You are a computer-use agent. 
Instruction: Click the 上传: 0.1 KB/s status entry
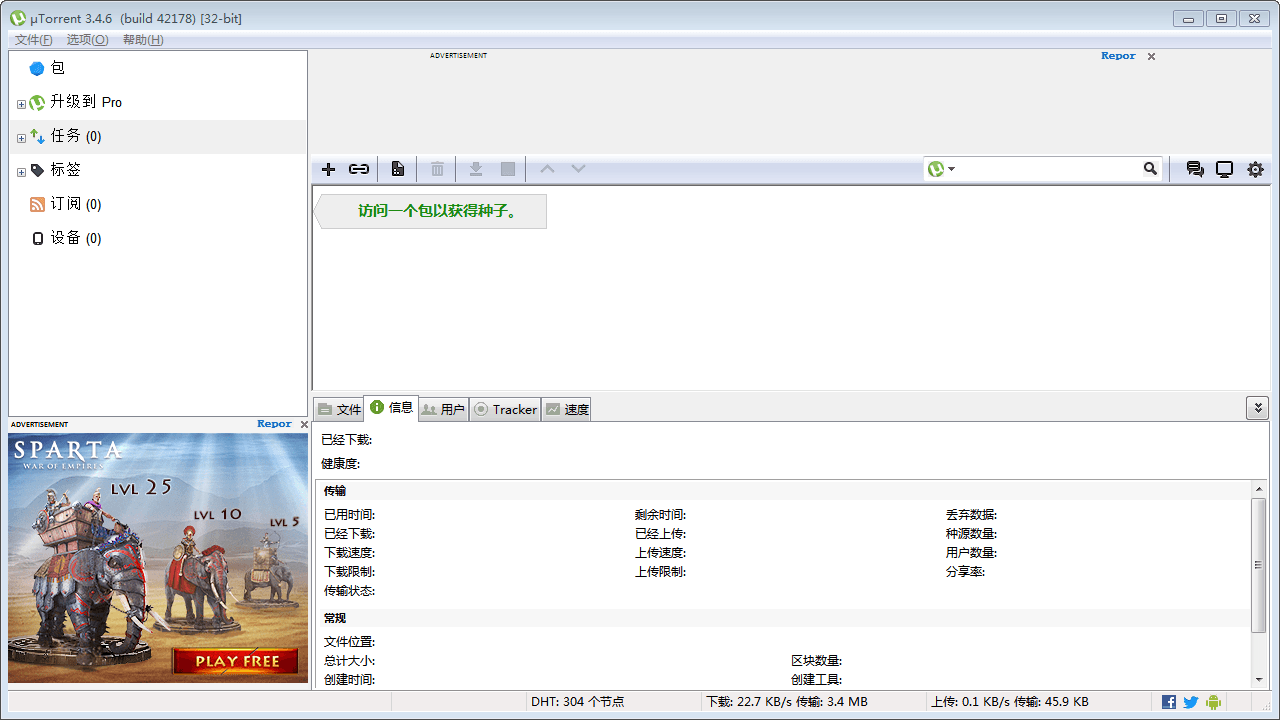[x=1010, y=702]
